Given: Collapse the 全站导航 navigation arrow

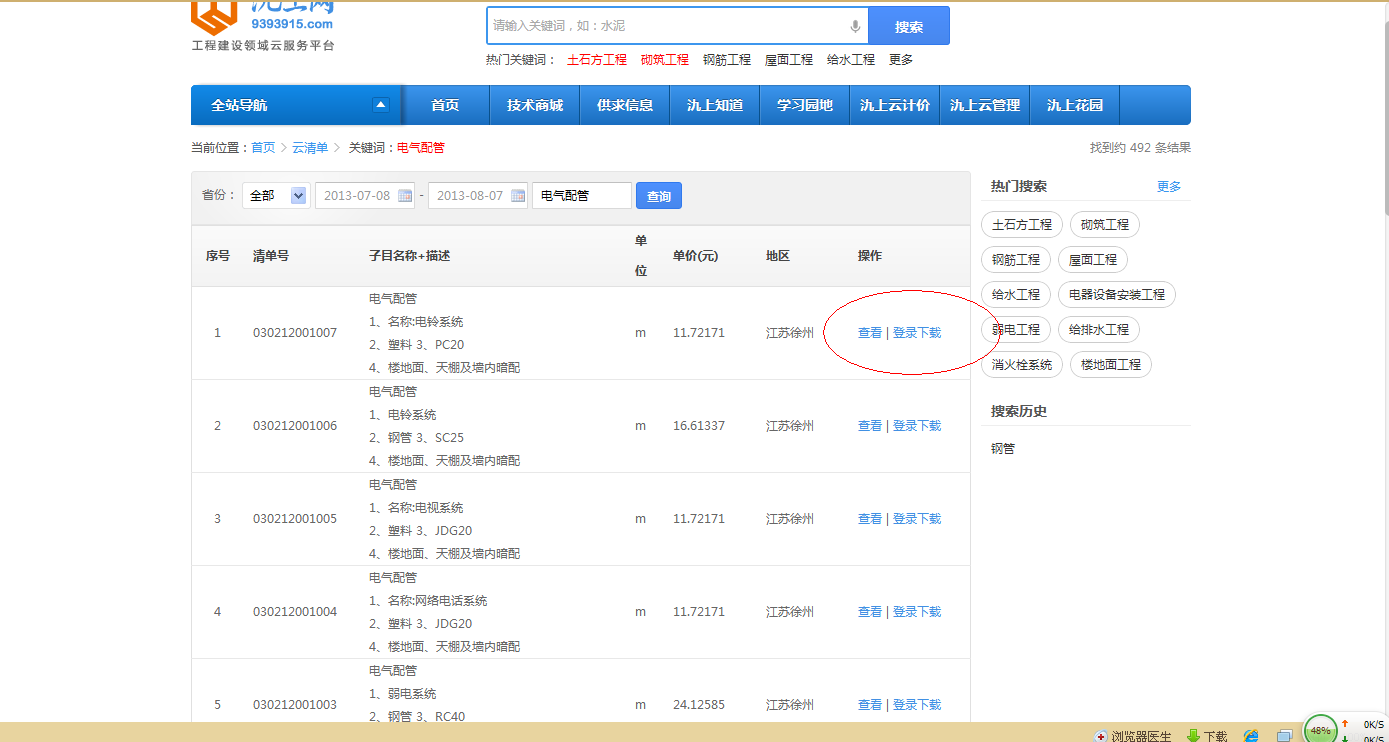Looking at the screenshot, I should [x=380, y=105].
